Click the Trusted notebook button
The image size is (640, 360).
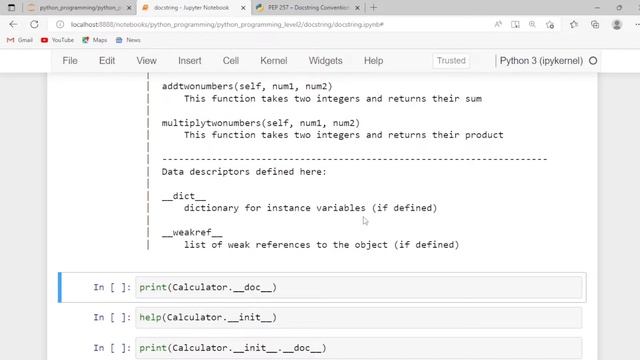(x=451, y=61)
